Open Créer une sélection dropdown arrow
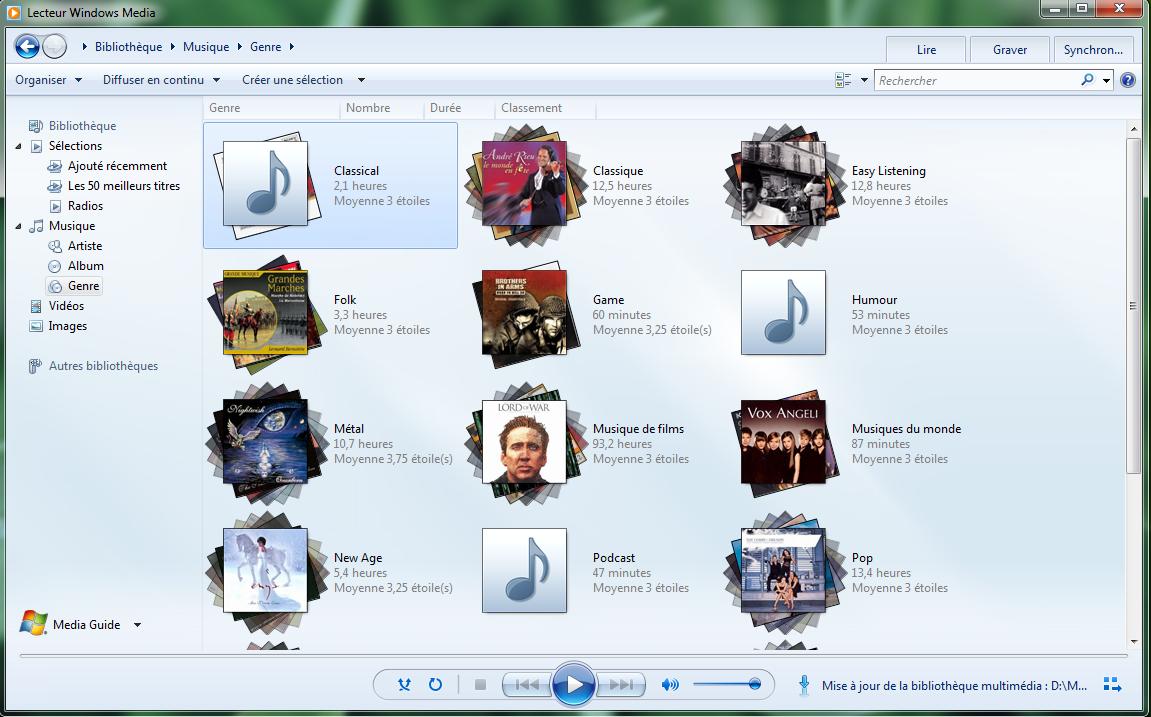 [x=361, y=80]
